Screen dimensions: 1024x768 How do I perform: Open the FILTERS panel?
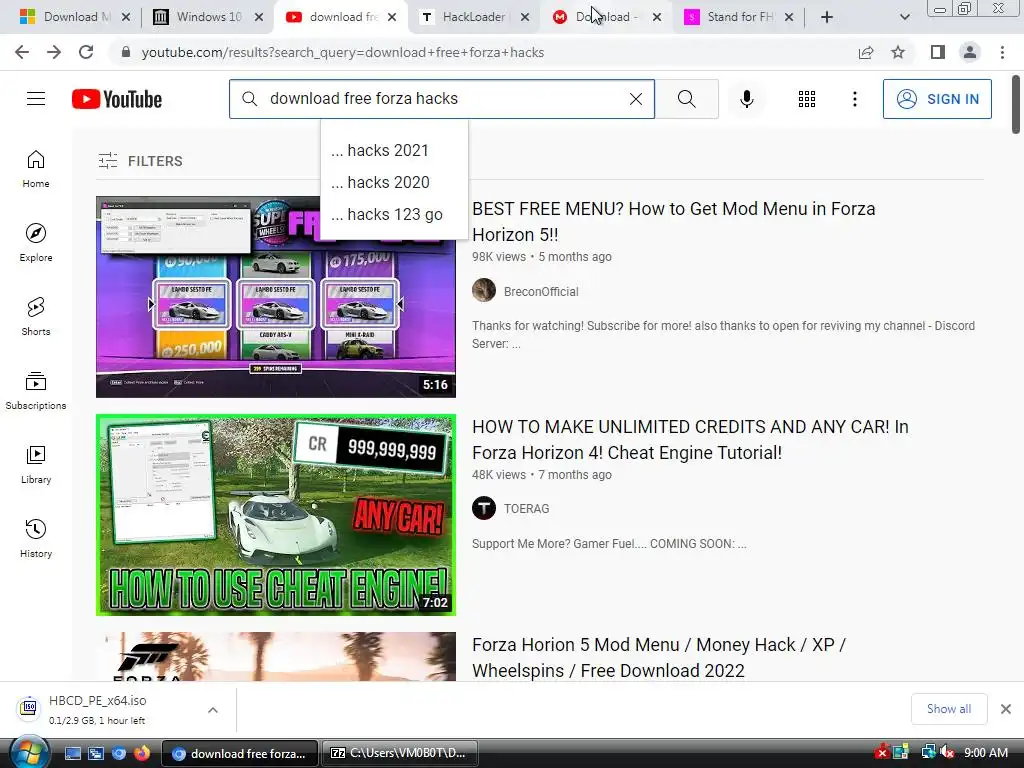(x=140, y=161)
